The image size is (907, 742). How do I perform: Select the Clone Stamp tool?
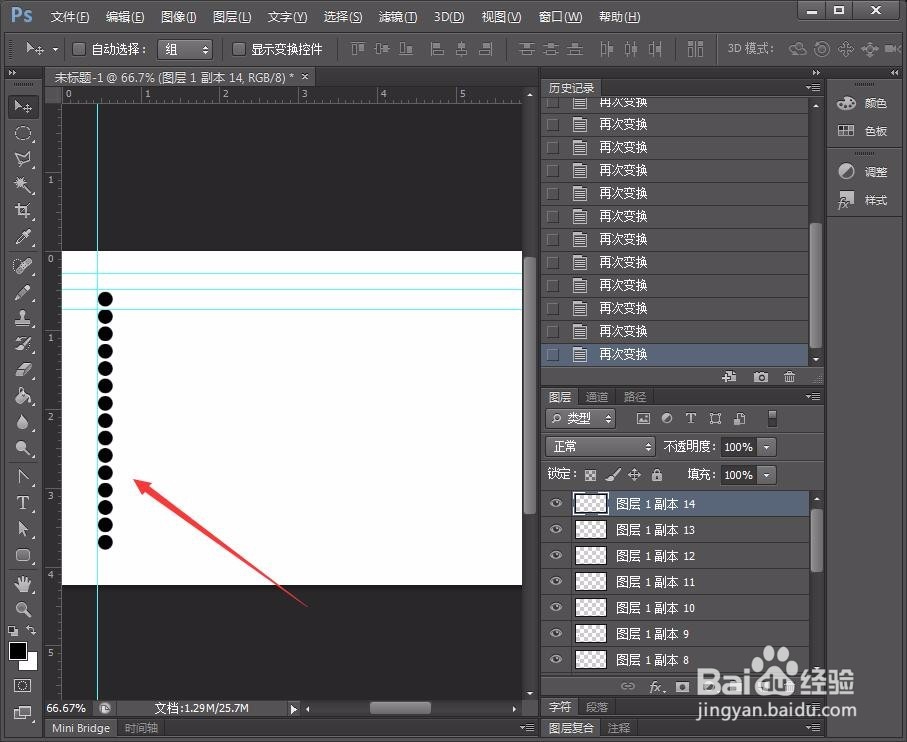pos(23,318)
